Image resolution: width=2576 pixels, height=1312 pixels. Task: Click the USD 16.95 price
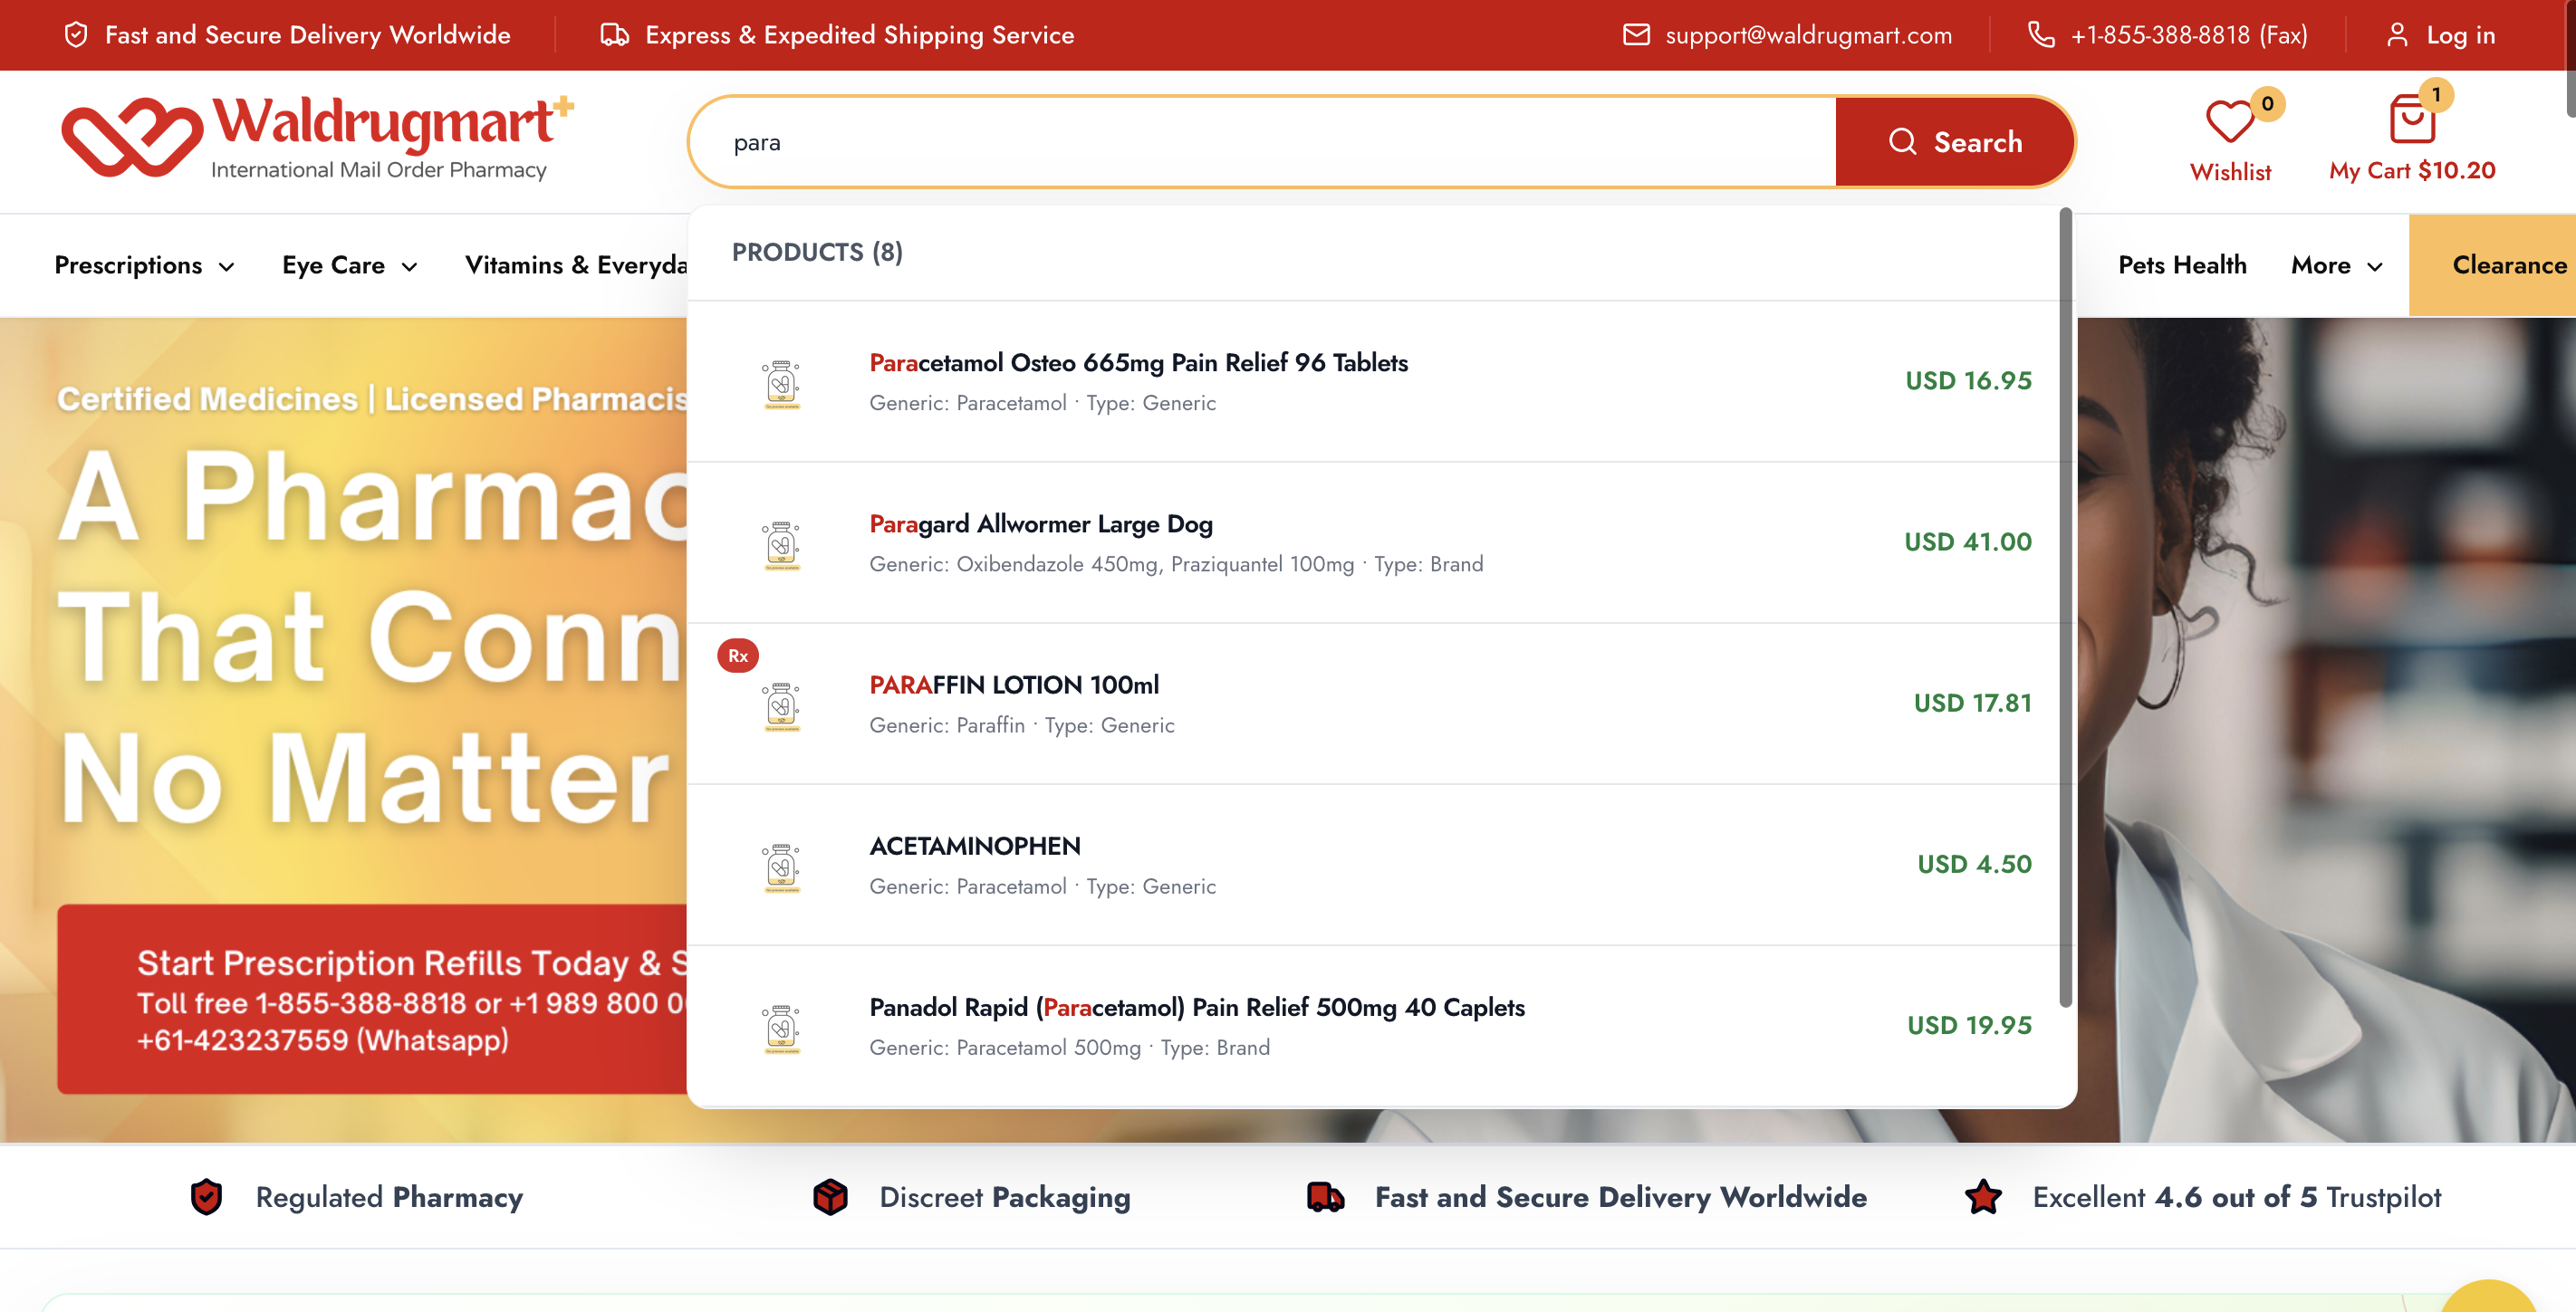coord(1968,381)
